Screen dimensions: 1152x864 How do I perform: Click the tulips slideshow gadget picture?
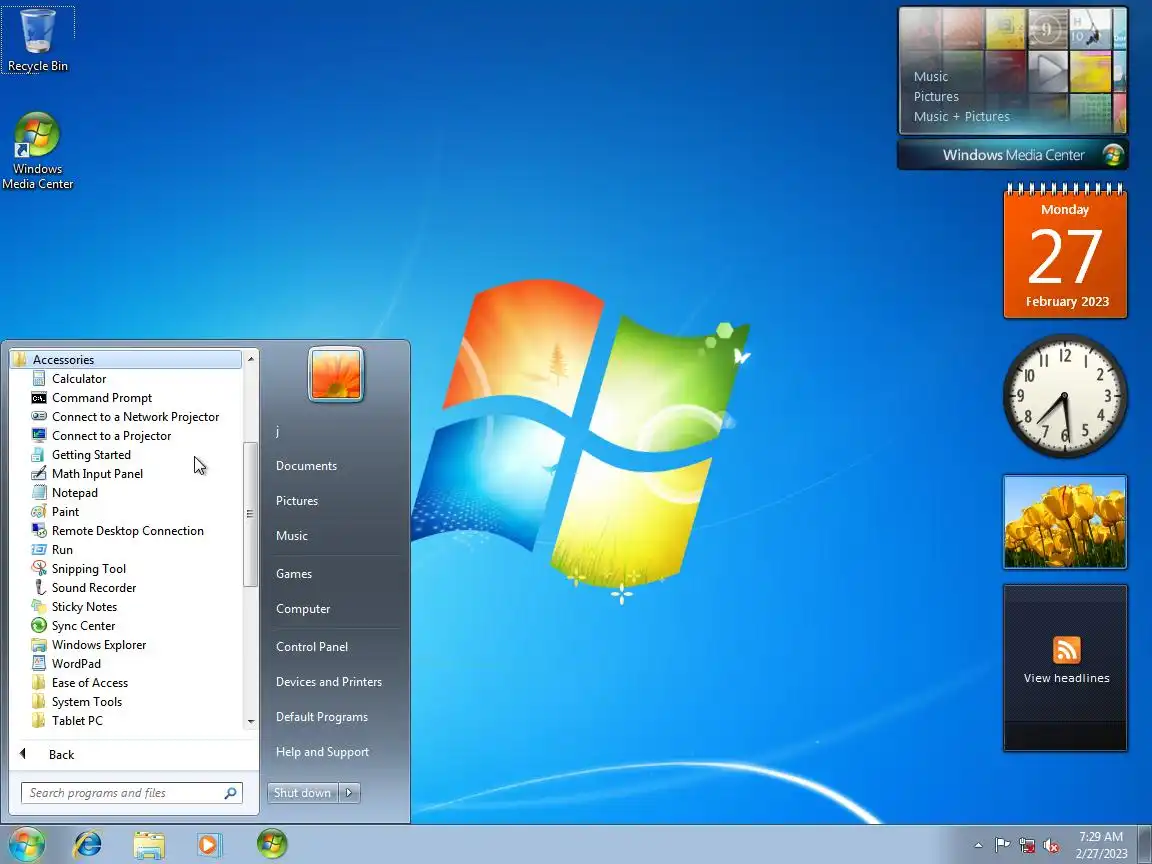click(1065, 522)
